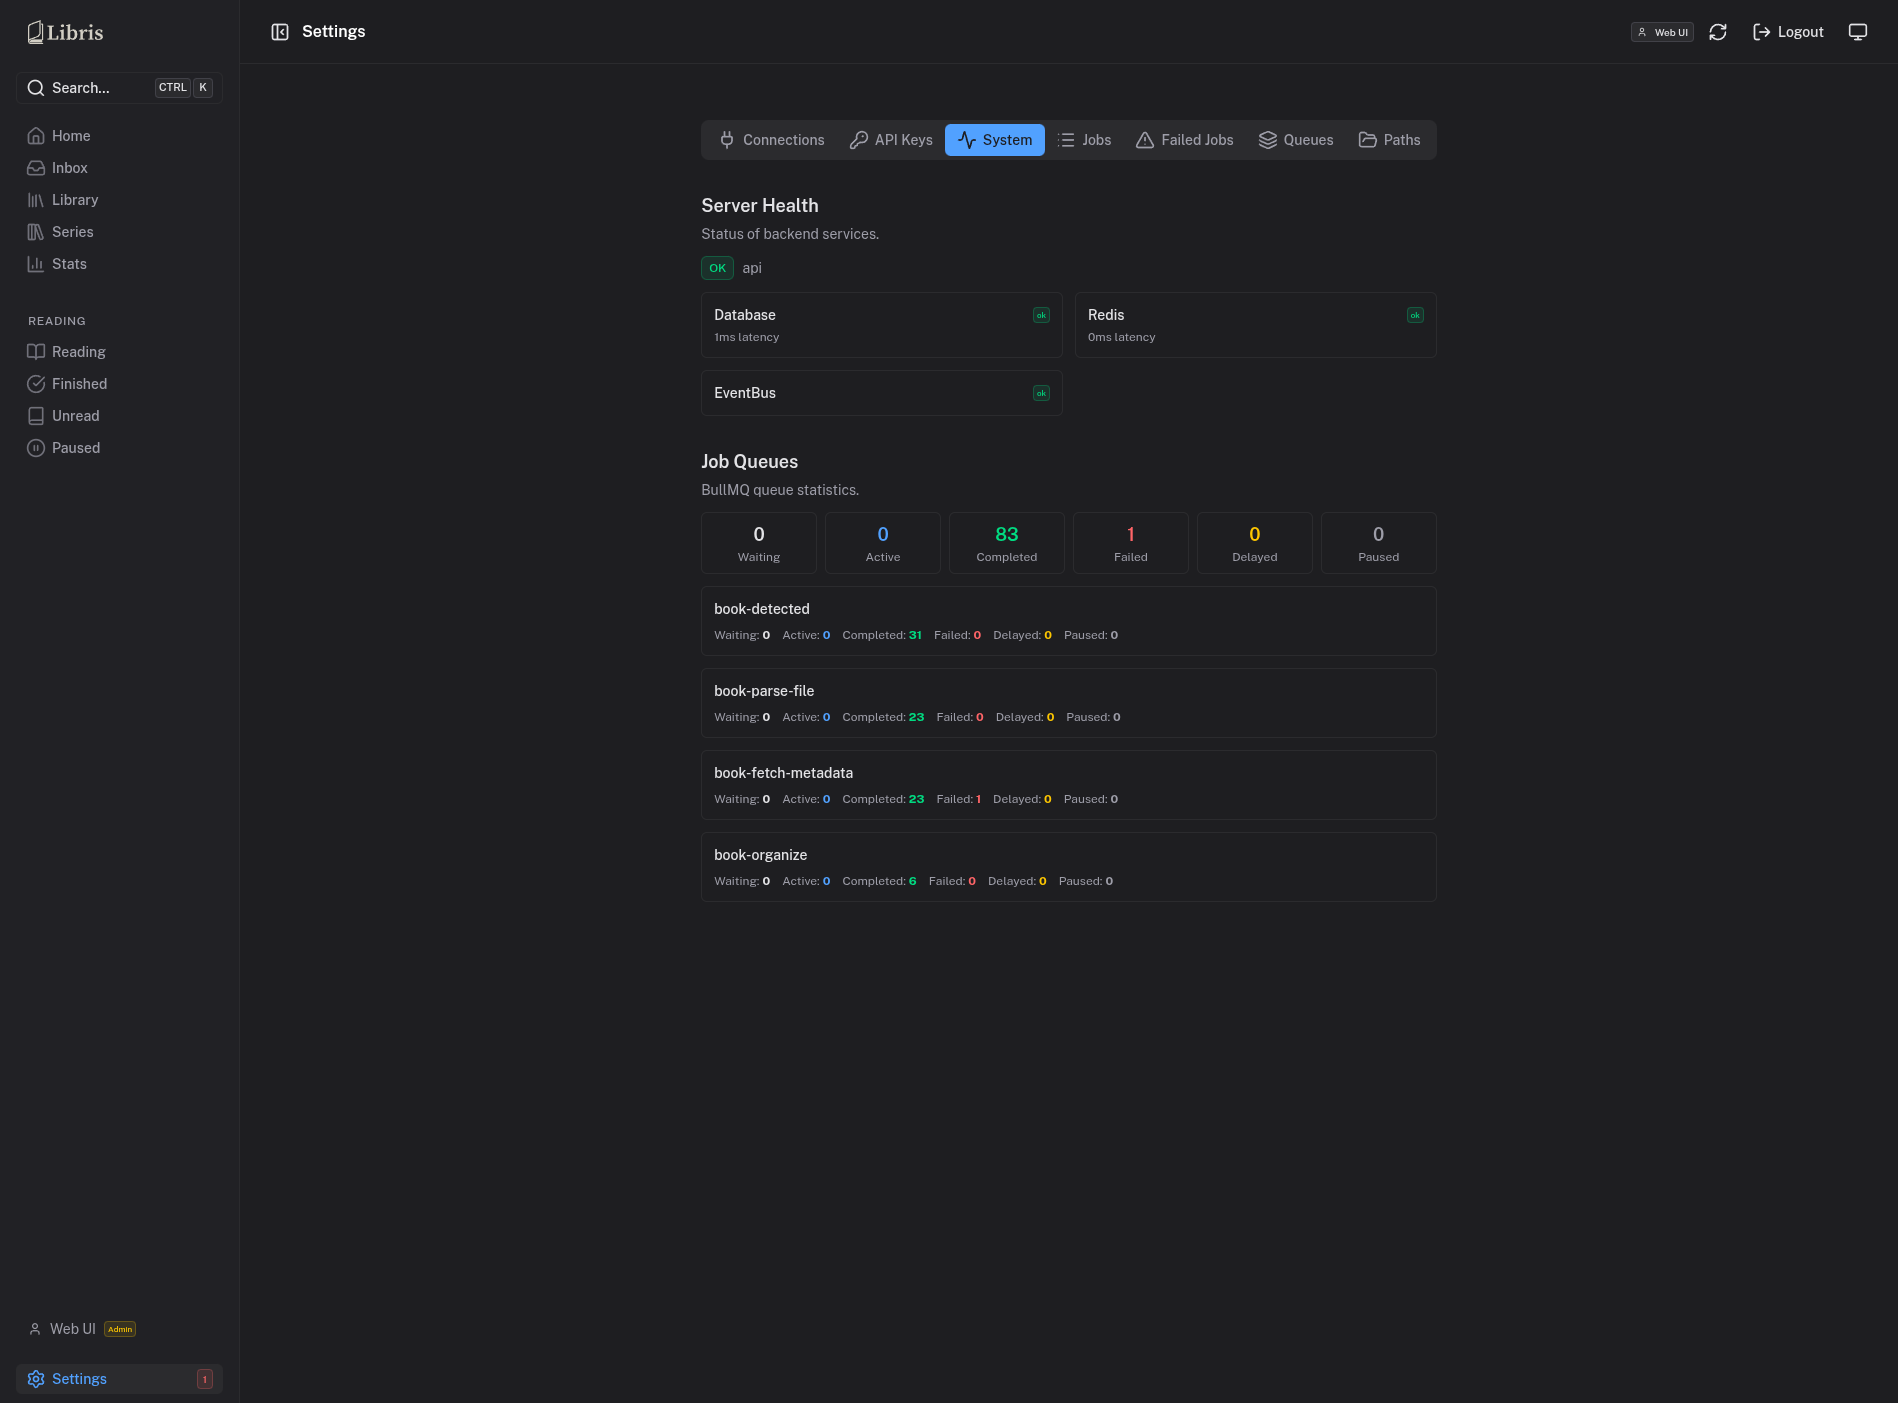Viewport: 1898px width, 1403px height.
Task: Click the Server Health heading
Action: click(760, 206)
